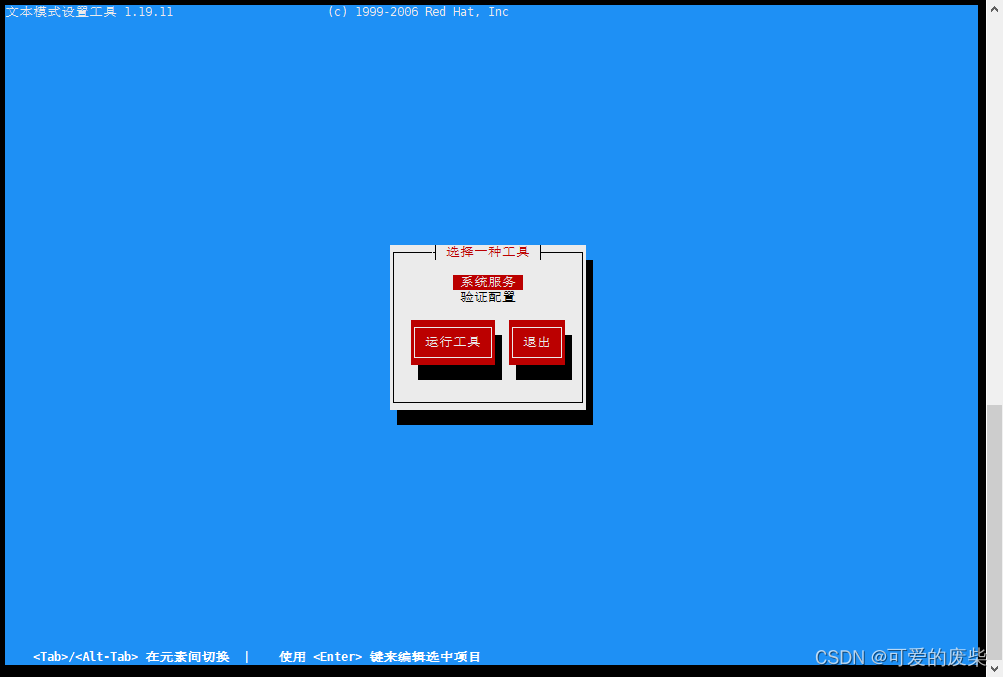This screenshot has width=1003, height=677.
Task: Click the scrollbar down arrow
Action: (x=994, y=669)
